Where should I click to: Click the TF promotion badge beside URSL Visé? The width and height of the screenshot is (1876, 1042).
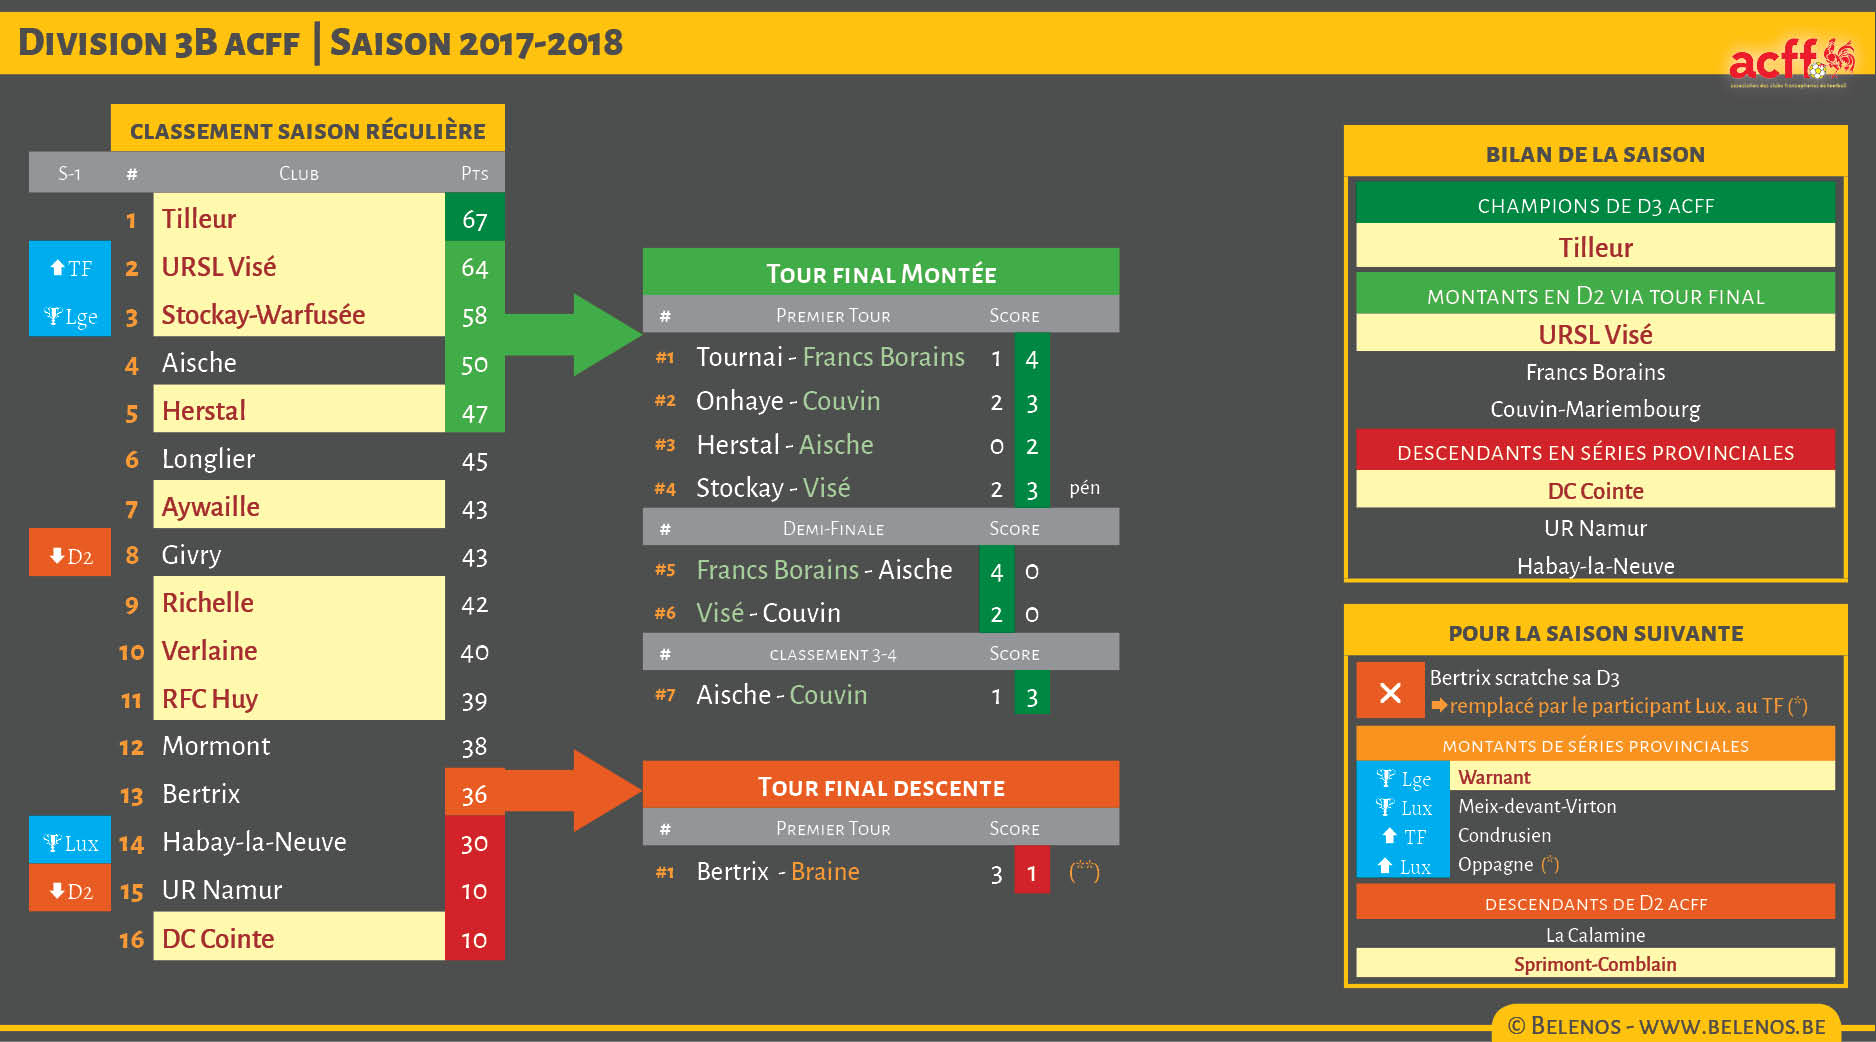pos(70,268)
